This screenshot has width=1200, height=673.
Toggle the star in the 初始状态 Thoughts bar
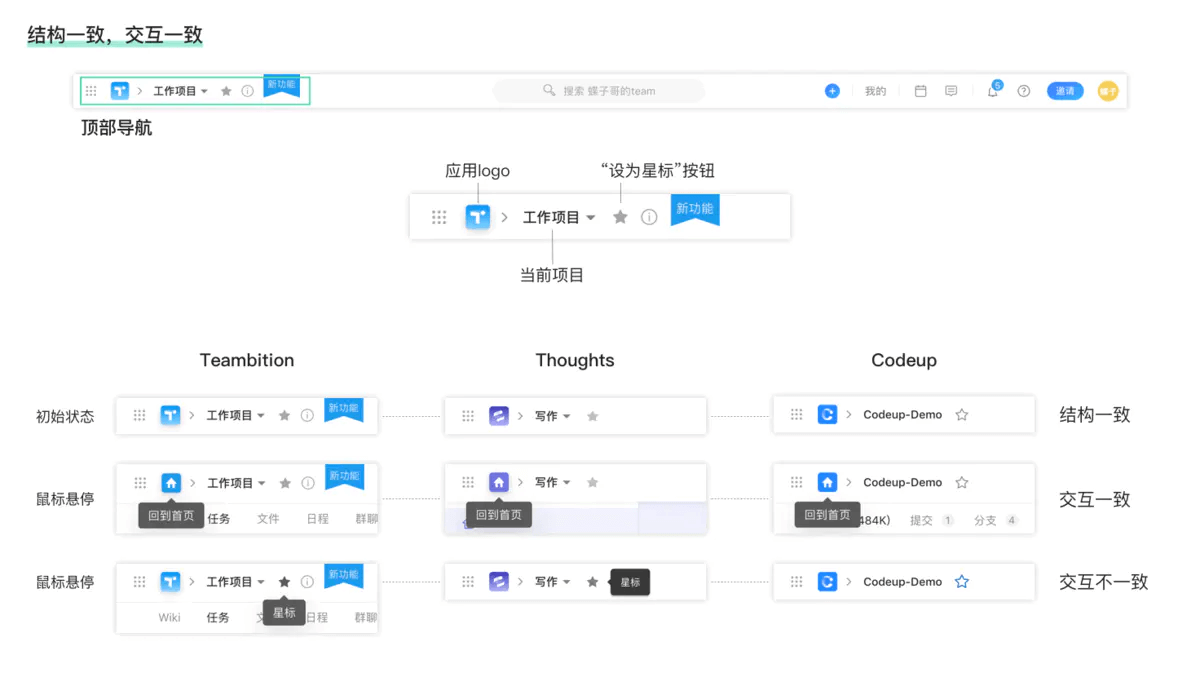click(592, 416)
